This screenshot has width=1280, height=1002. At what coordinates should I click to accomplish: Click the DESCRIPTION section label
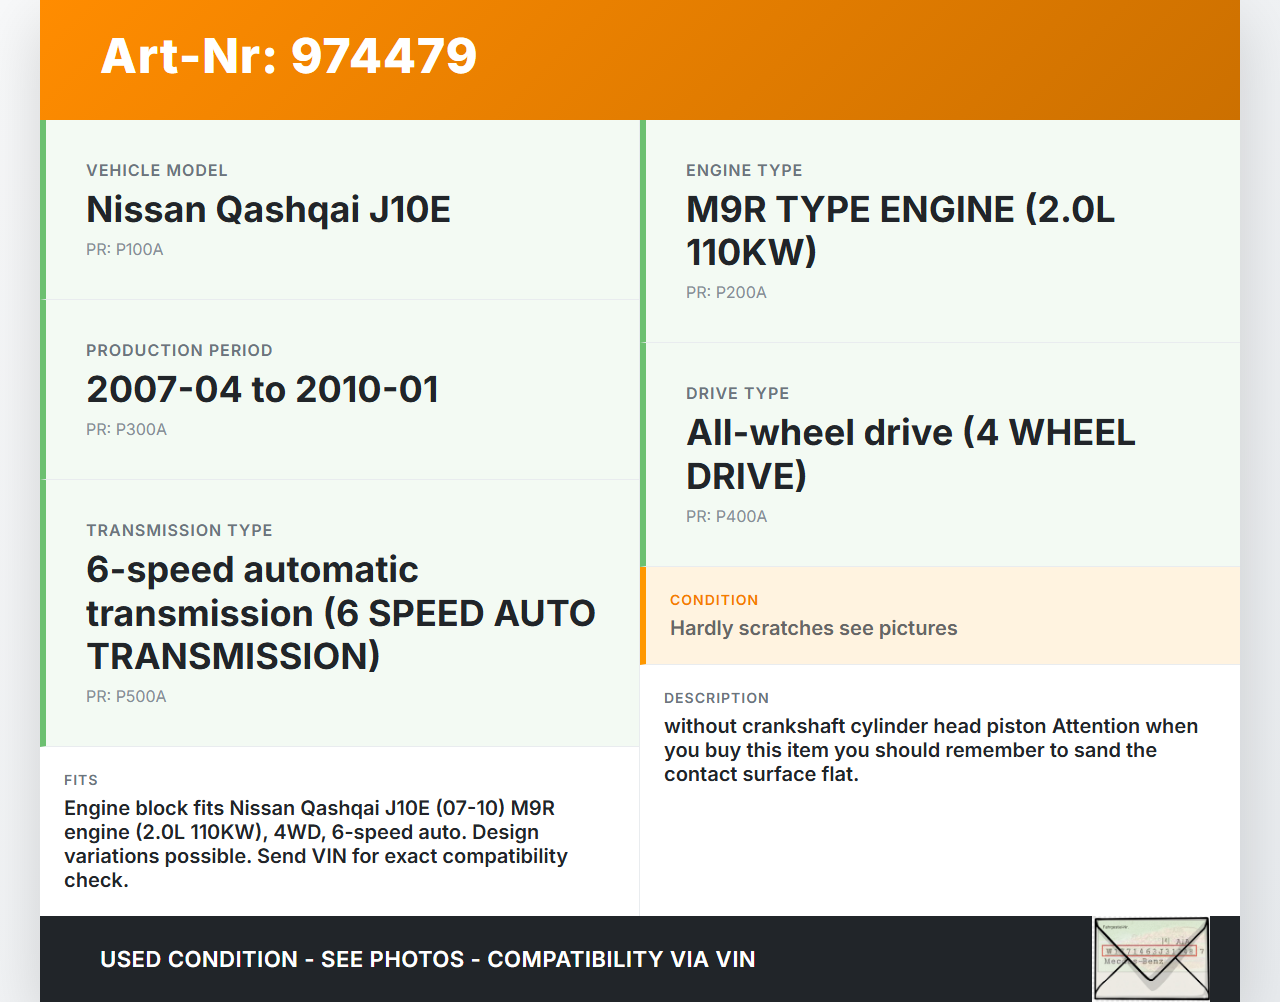click(716, 698)
